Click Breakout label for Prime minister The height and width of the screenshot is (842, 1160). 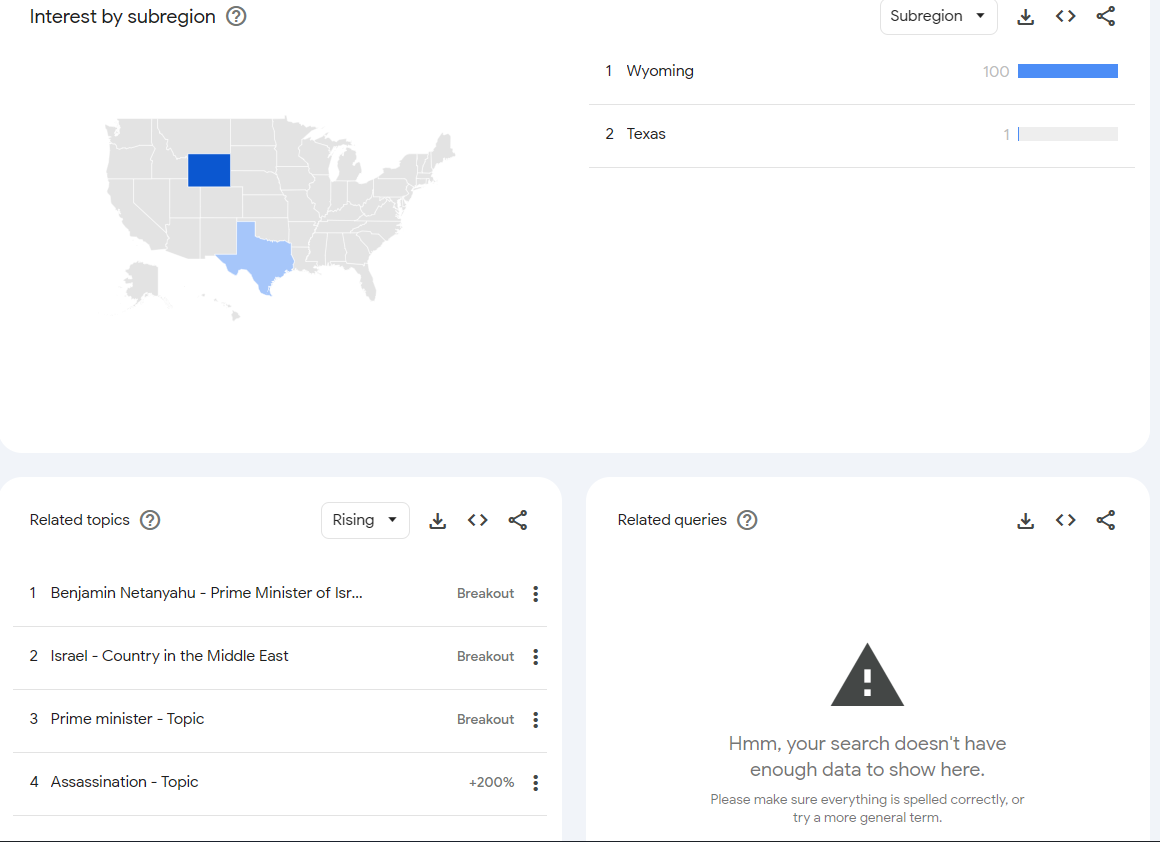(485, 719)
